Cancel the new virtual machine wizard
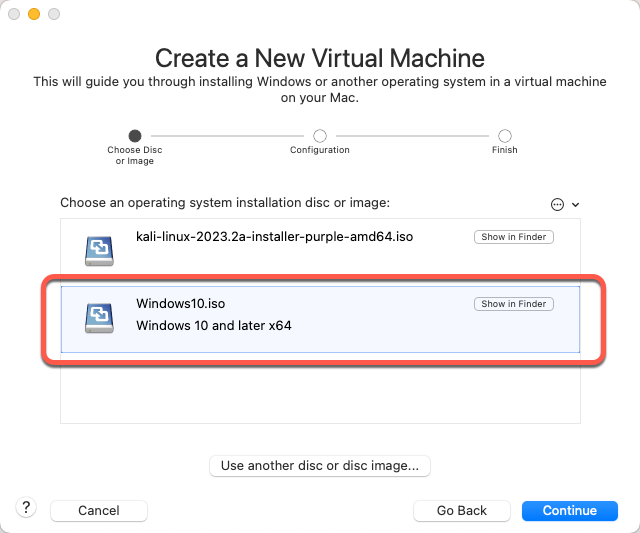Image resolution: width=640 pixels, height=533 pixels. [99, 511]
